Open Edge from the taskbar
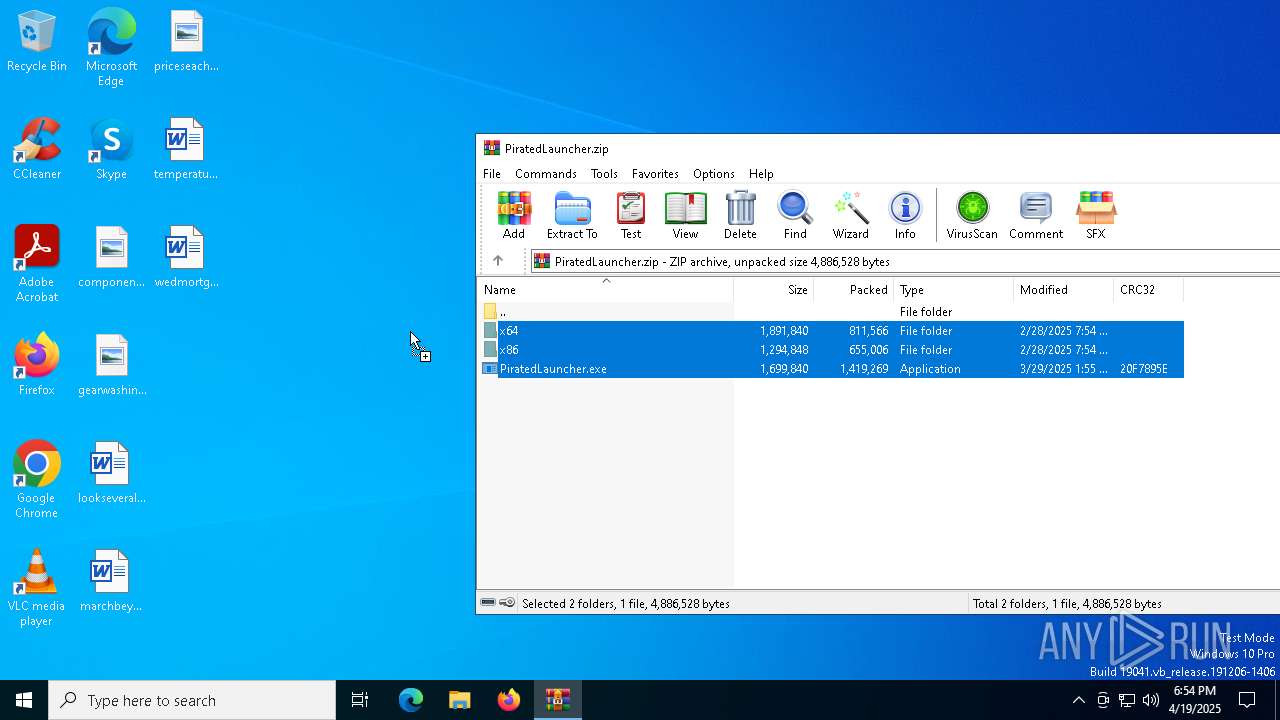Image resolution: width=1280 pixels, height=720 pixels. coord(411,700)
